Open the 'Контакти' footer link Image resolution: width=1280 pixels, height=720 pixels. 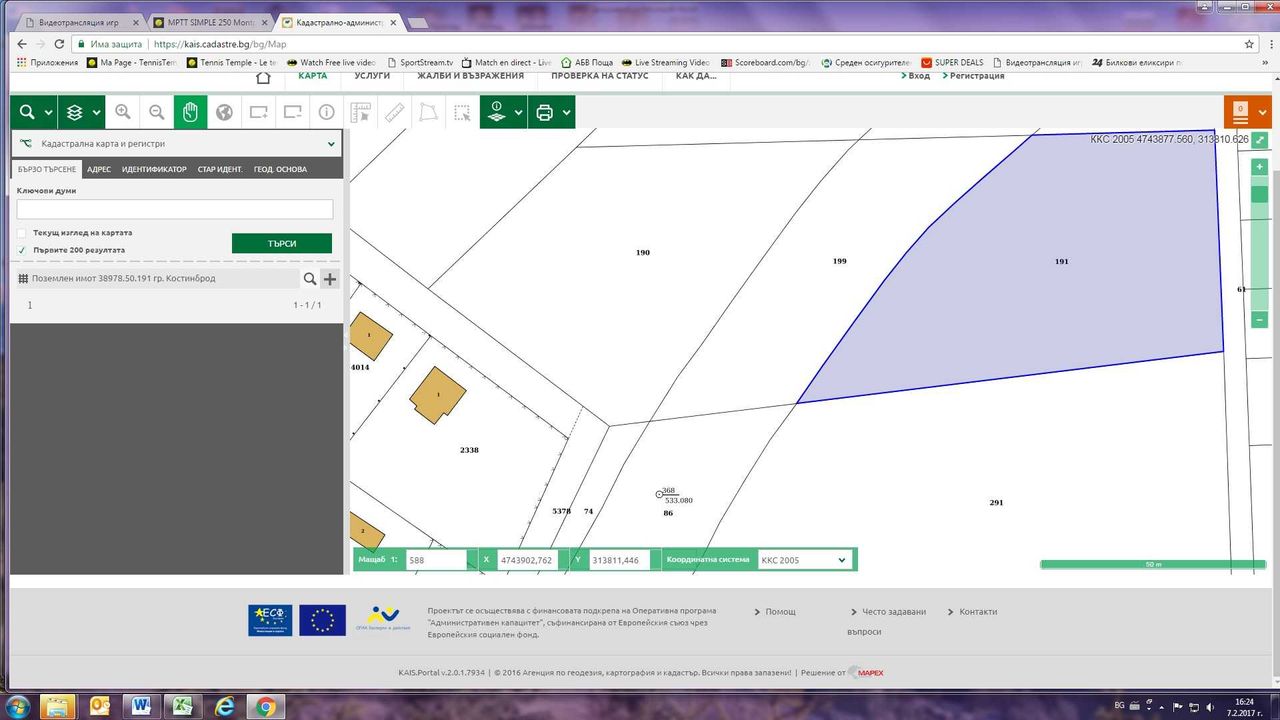(978, 611)
